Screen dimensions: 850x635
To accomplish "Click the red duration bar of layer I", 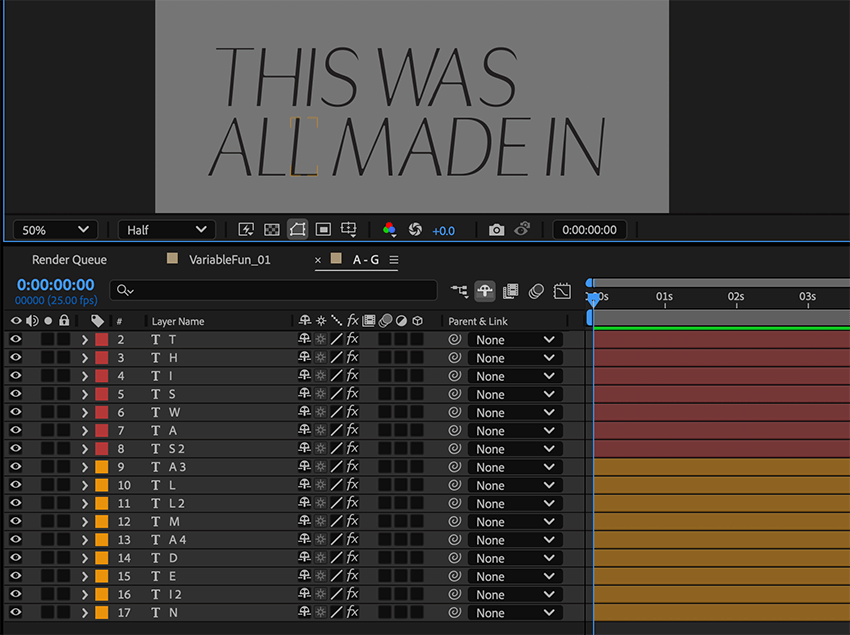I will point(722,376).
